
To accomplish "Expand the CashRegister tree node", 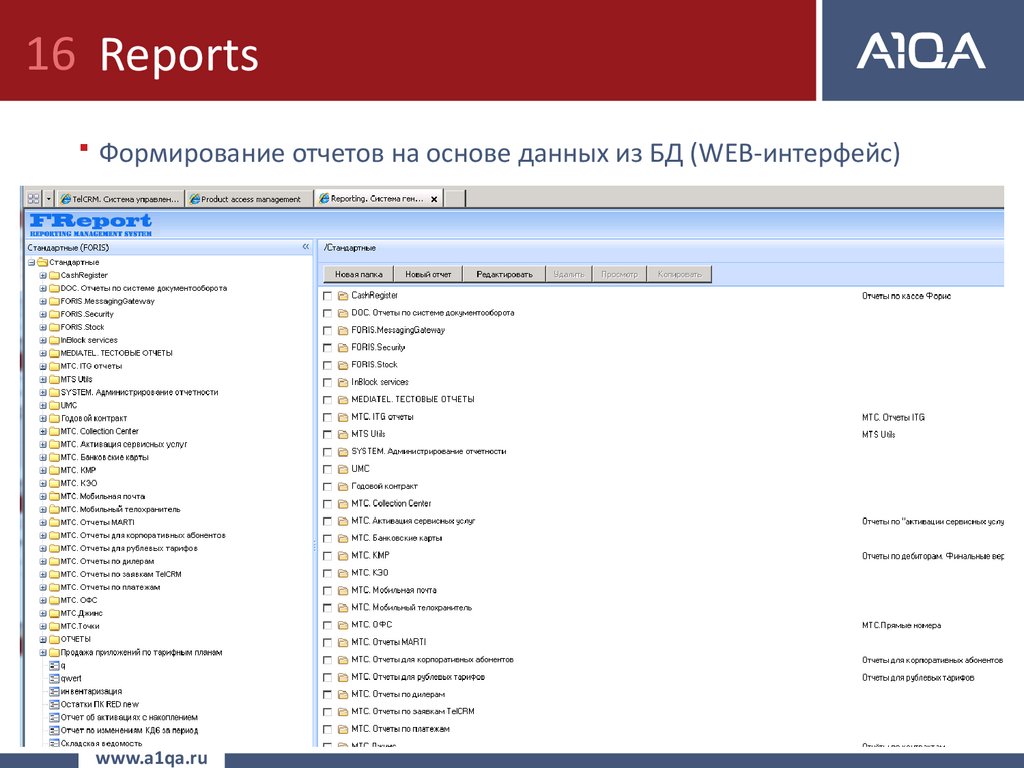I will pyautogui.click(x=43, y=275).
